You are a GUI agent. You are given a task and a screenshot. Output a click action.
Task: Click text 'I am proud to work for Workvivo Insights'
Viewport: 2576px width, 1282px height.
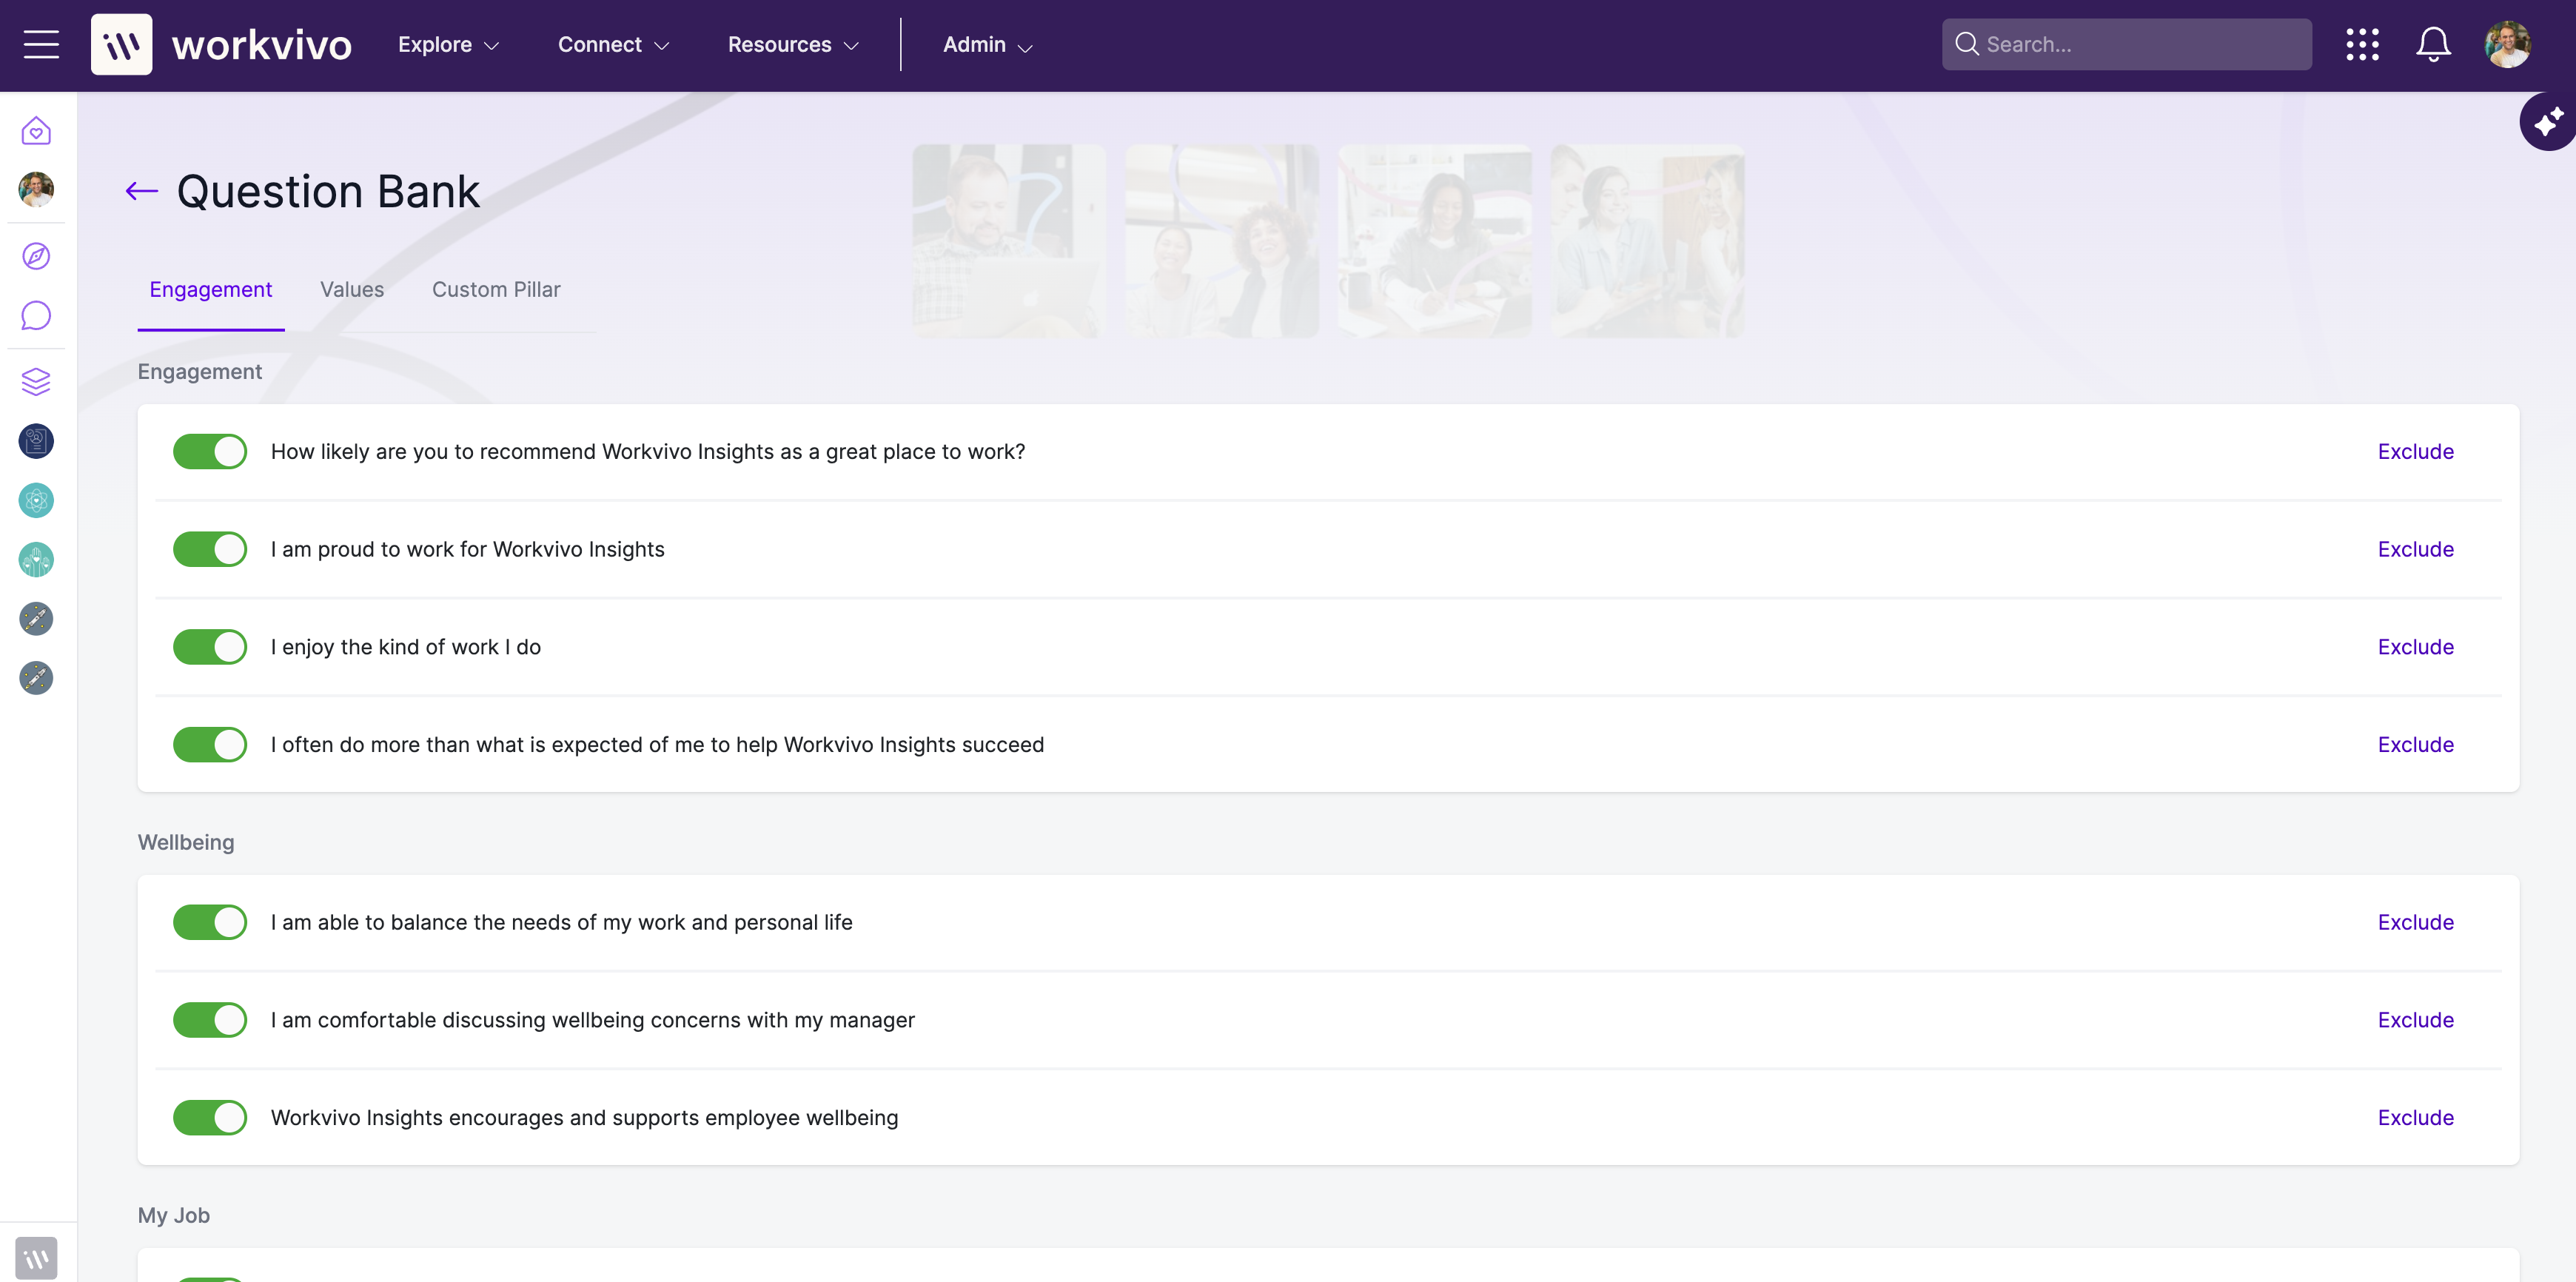pos(467,549)
